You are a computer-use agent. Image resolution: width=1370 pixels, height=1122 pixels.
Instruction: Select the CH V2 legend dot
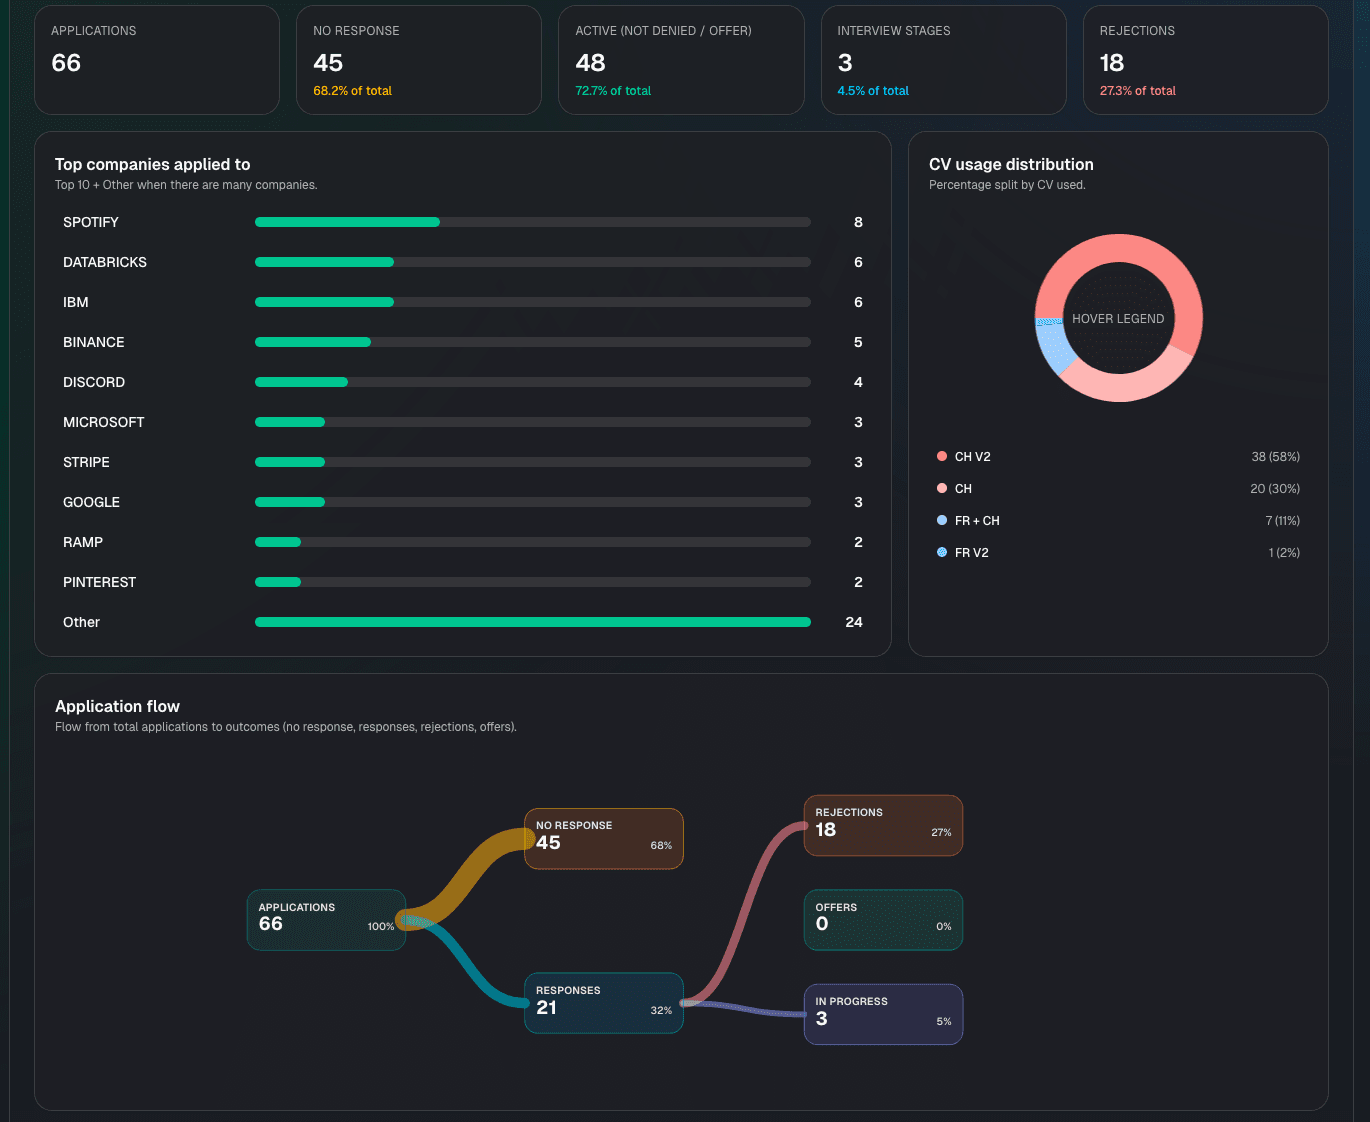[941, 456]
